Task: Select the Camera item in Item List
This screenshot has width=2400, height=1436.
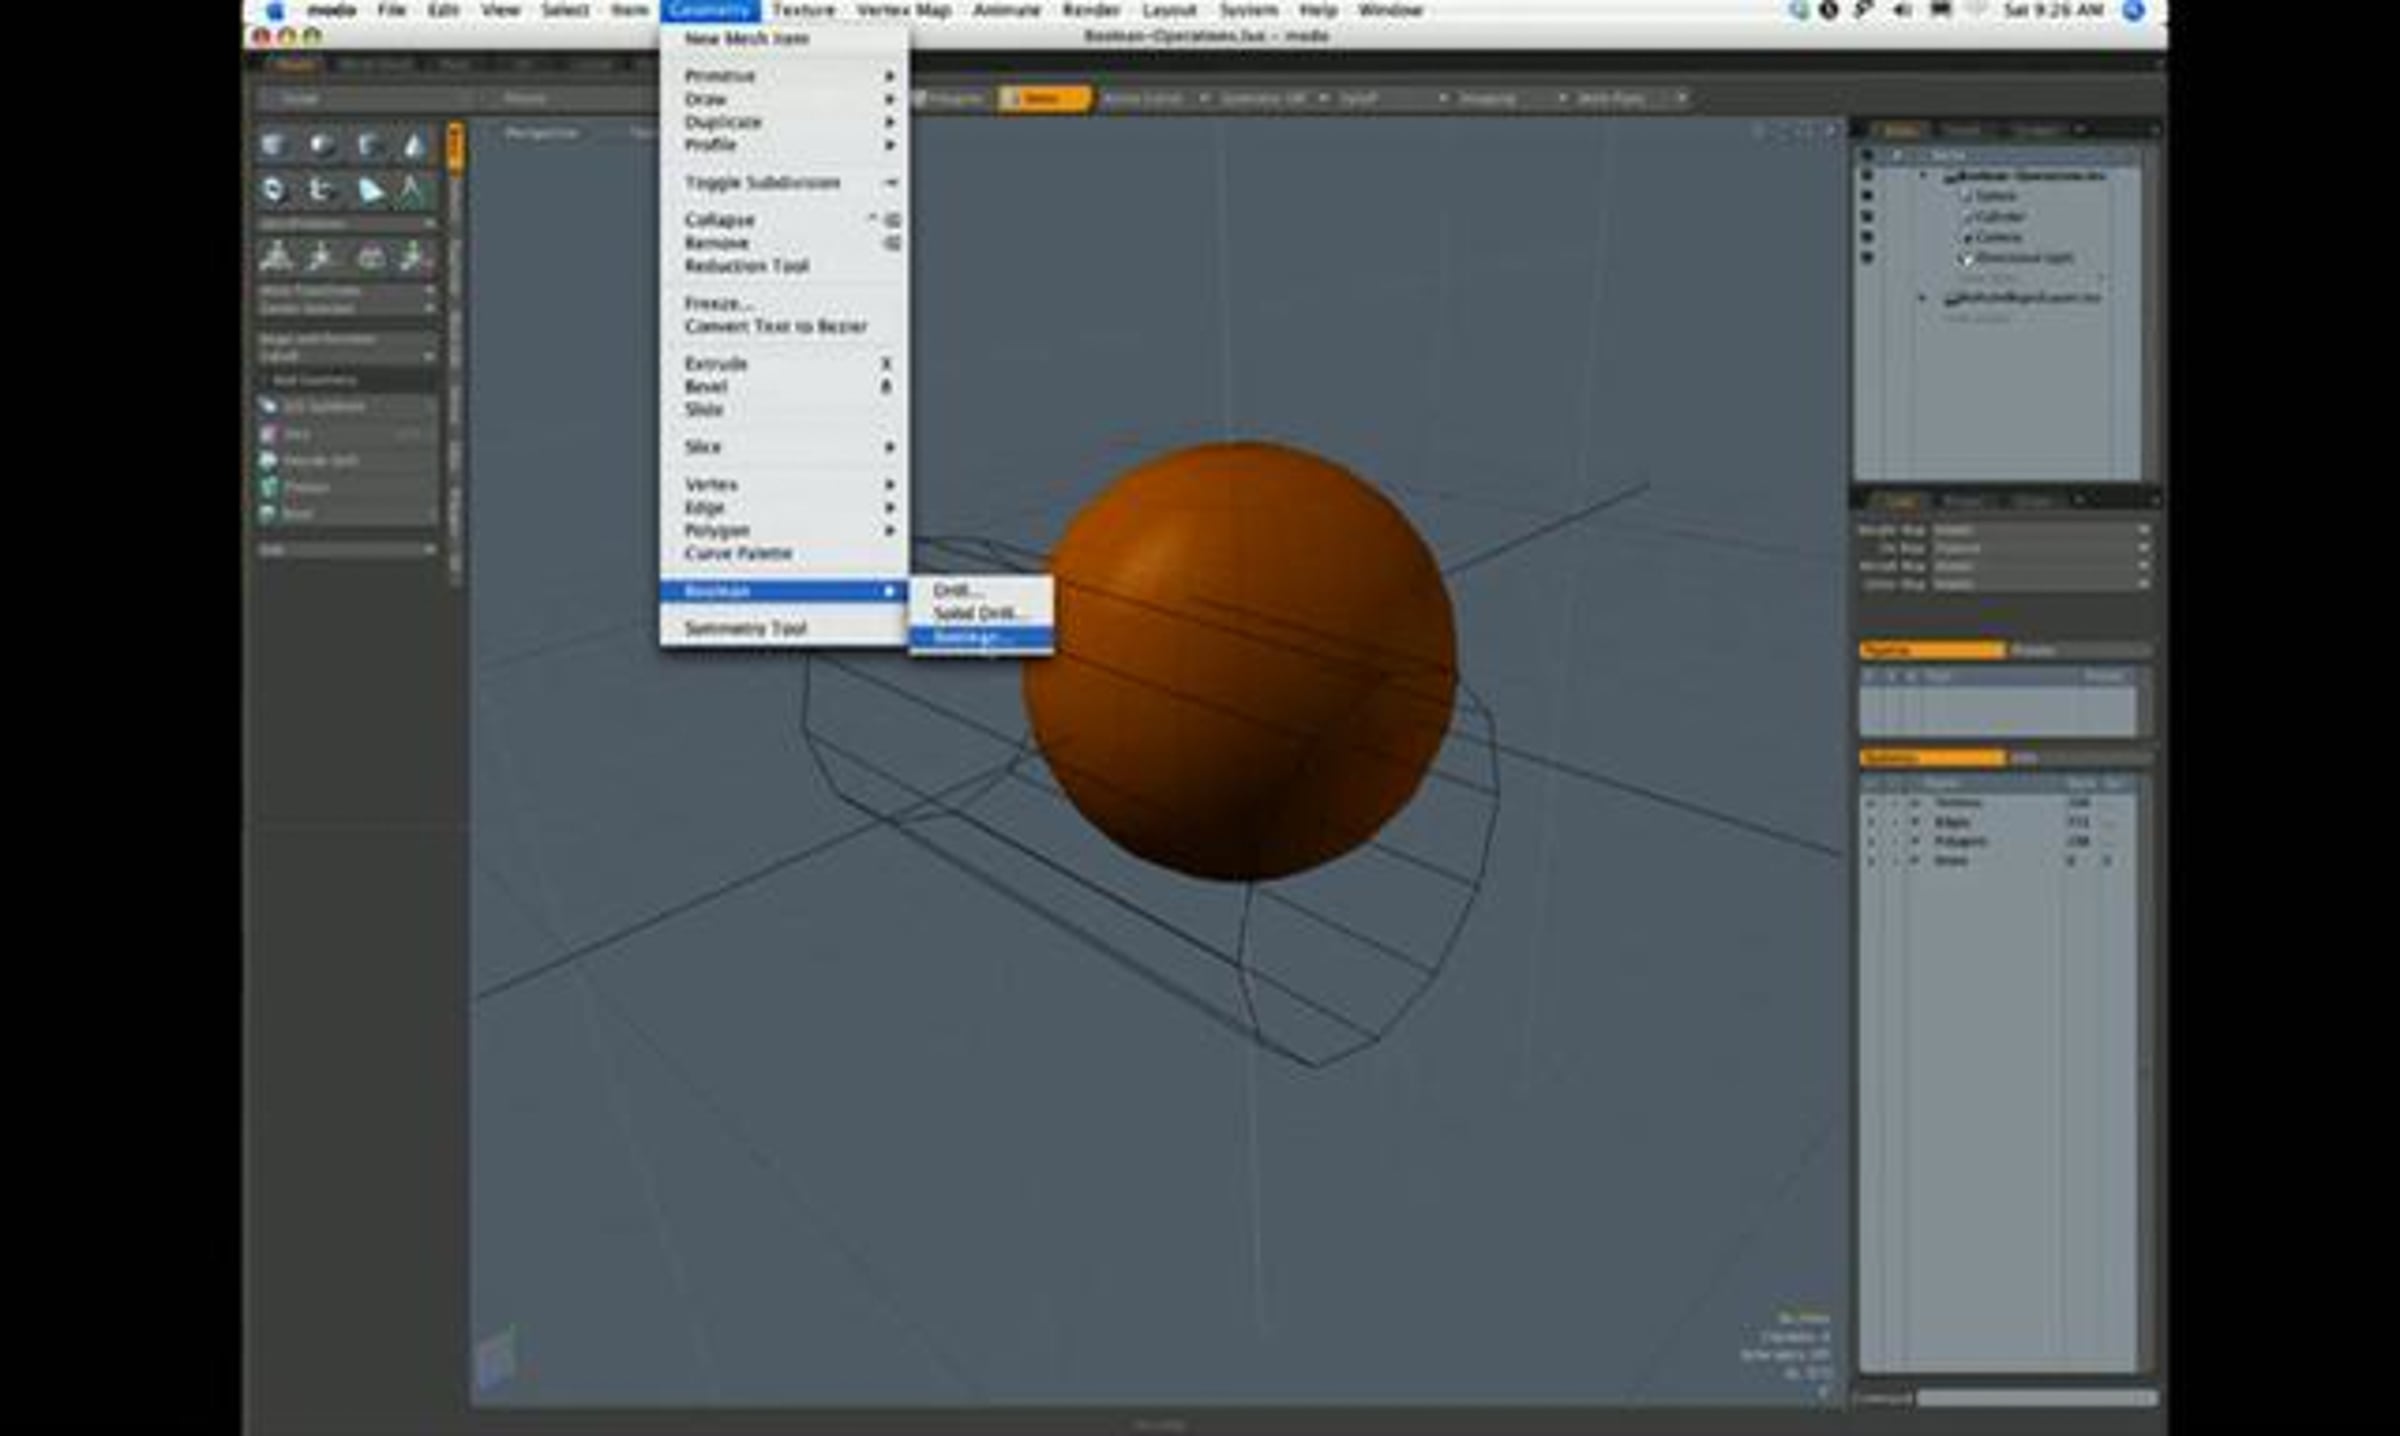Action: pyautogui.click(x=1999, y=237)
